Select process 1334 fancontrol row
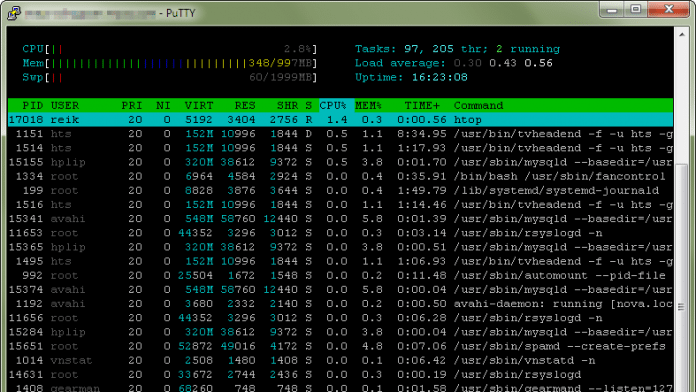Image resolution: width=696 pixels, height=392 pixels. (340, 176)
